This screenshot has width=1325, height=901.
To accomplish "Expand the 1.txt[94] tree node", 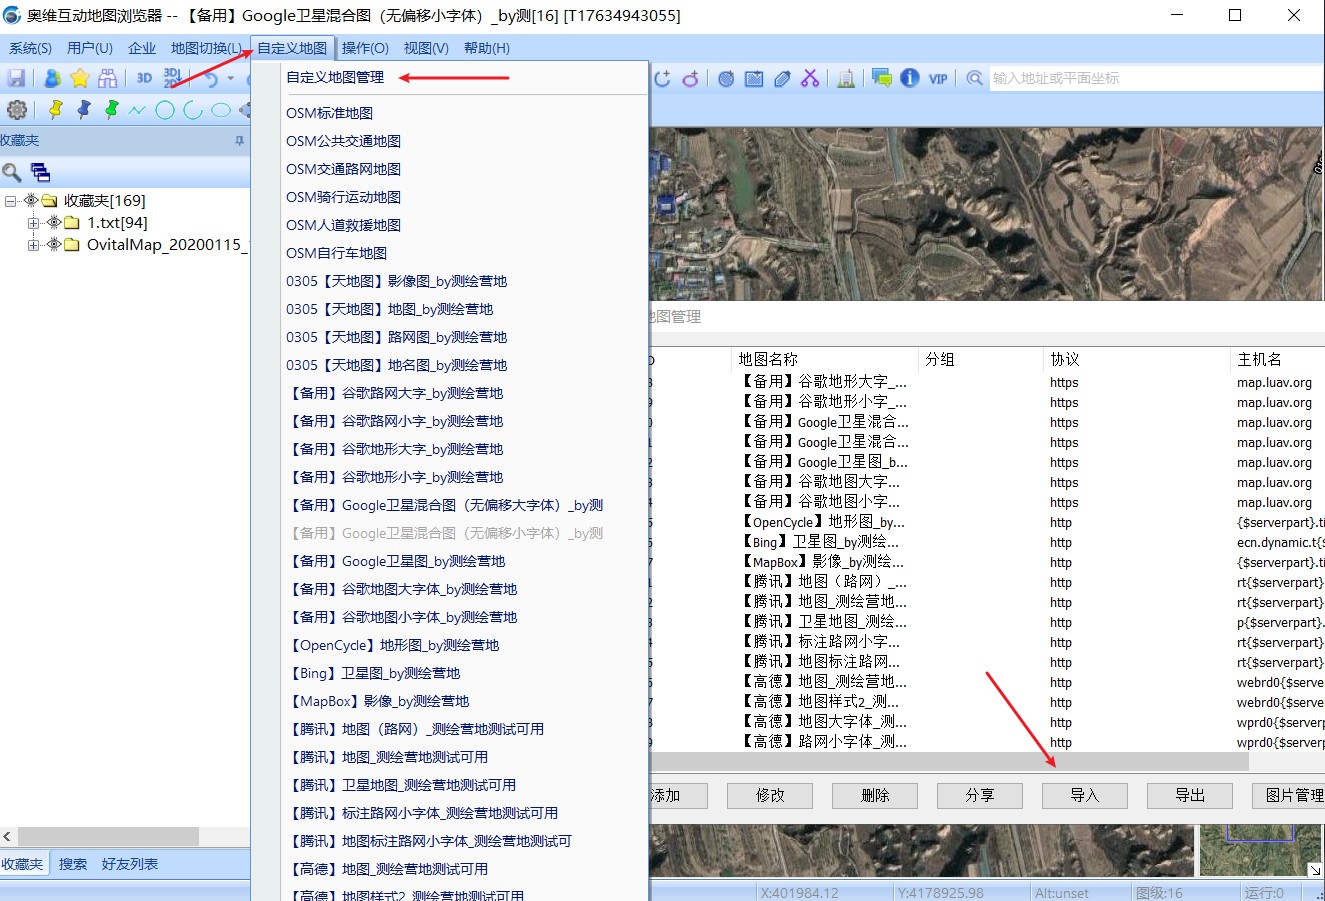I will (33, 222).
